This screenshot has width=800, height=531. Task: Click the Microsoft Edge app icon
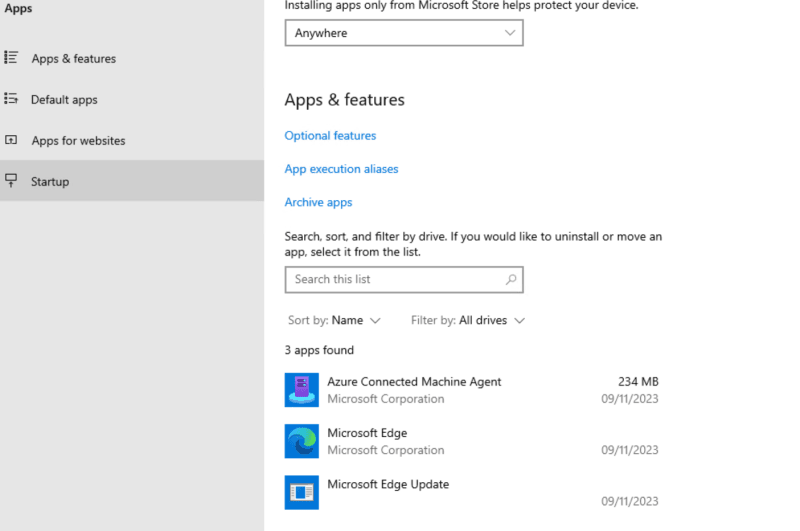point(302,441)
